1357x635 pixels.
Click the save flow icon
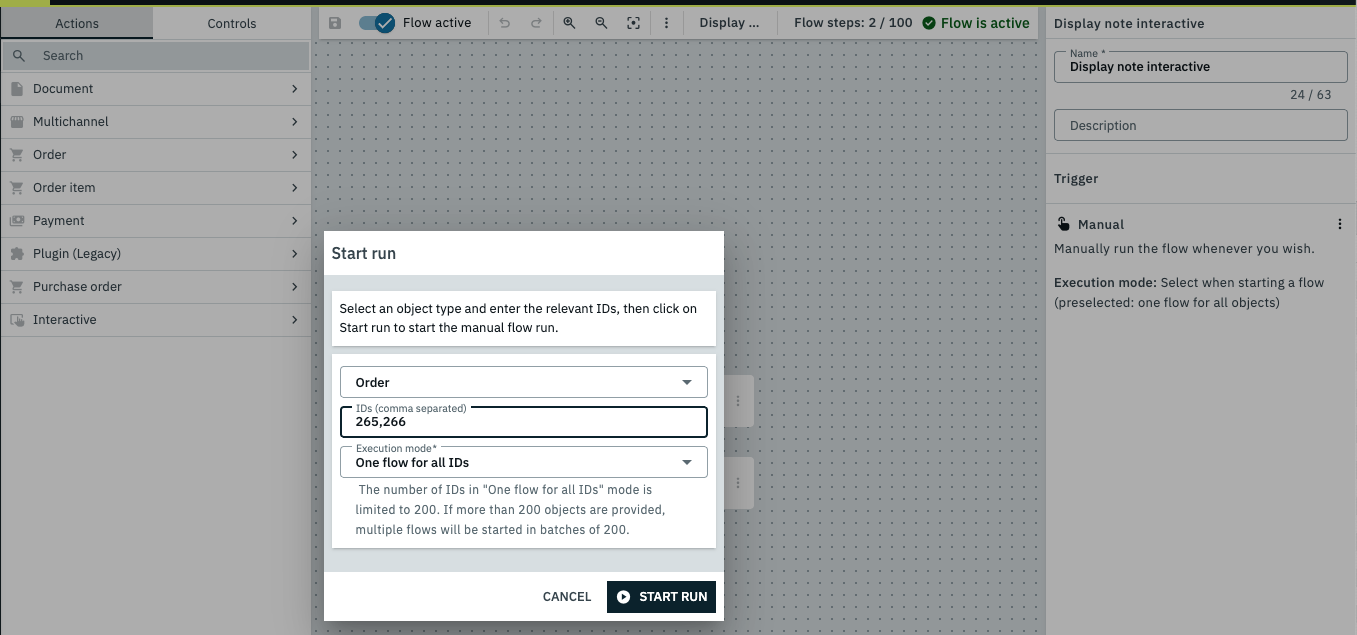tap(335, 23)
